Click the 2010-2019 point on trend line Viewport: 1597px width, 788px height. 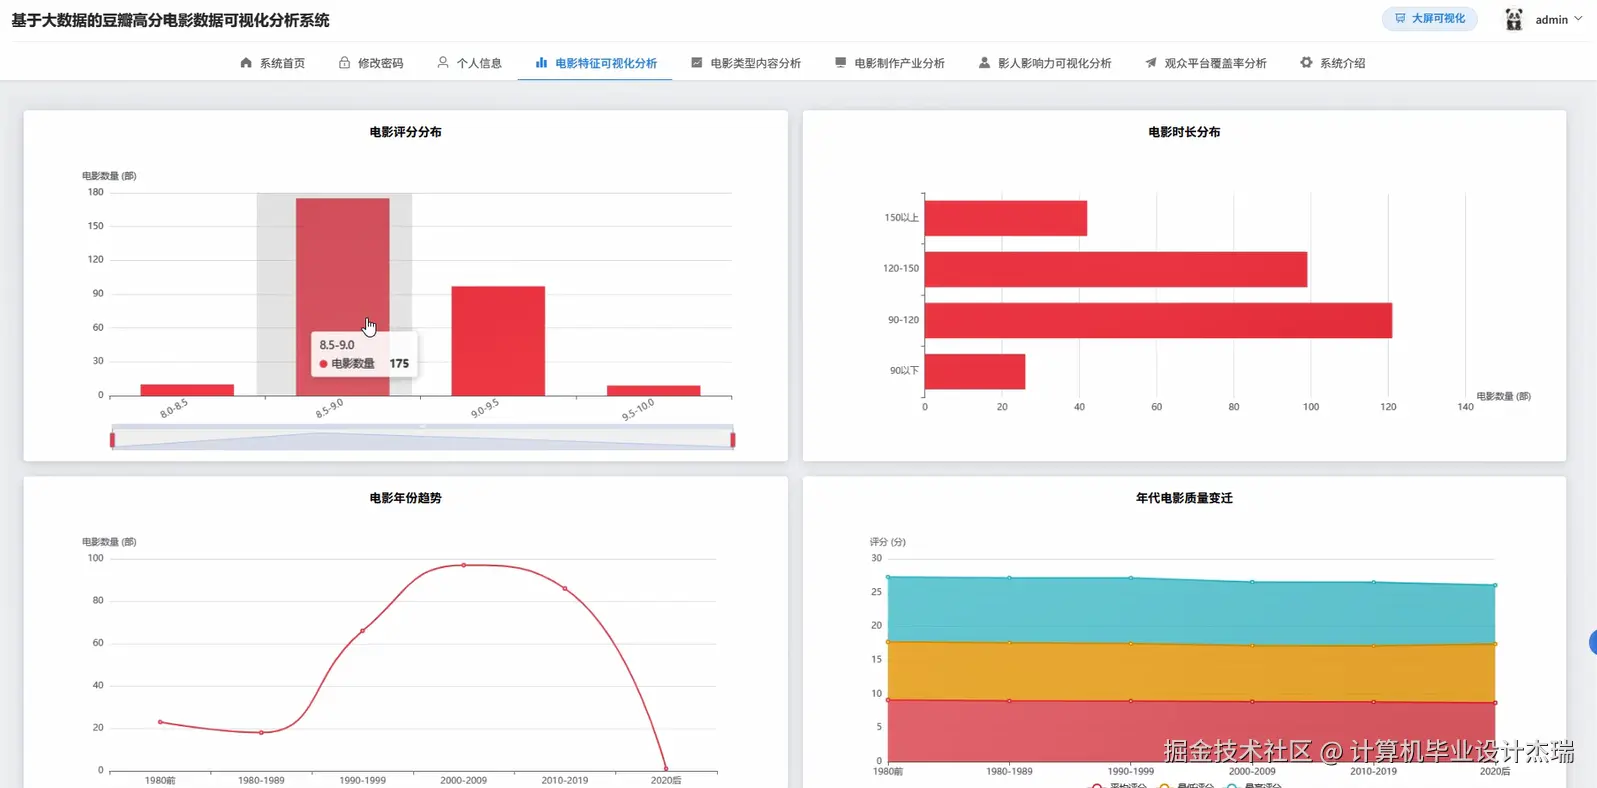[565, 589]
